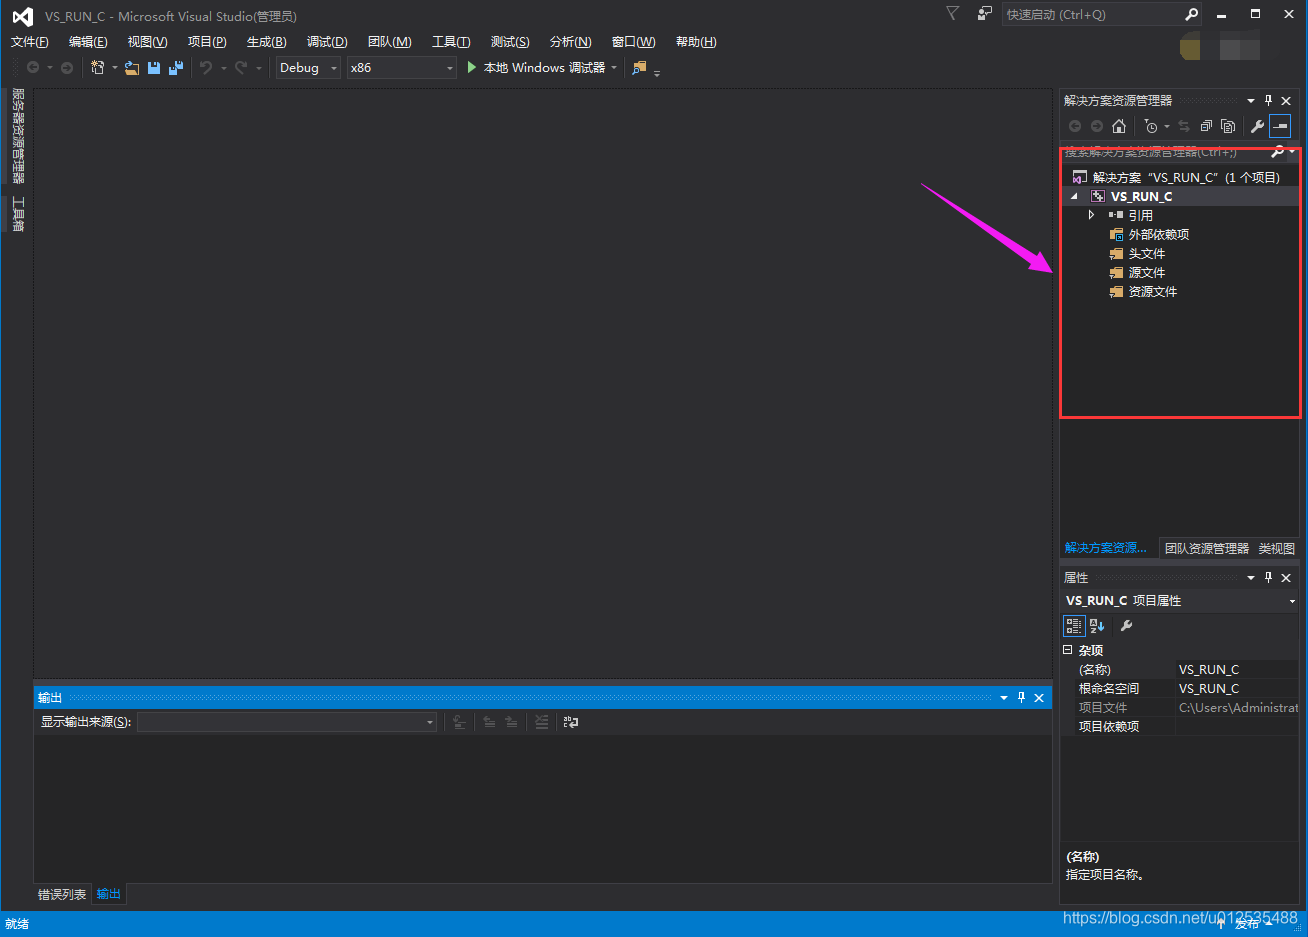Click Show All Files icon in Solution Explorer
Image resolution: width=1308 pixels, height=937 pixels.
1228,126
